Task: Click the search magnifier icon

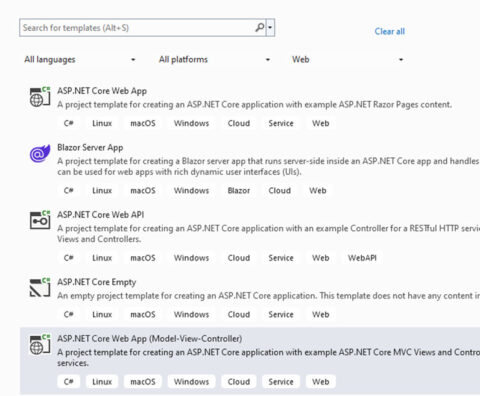Action: click(260, 27)
